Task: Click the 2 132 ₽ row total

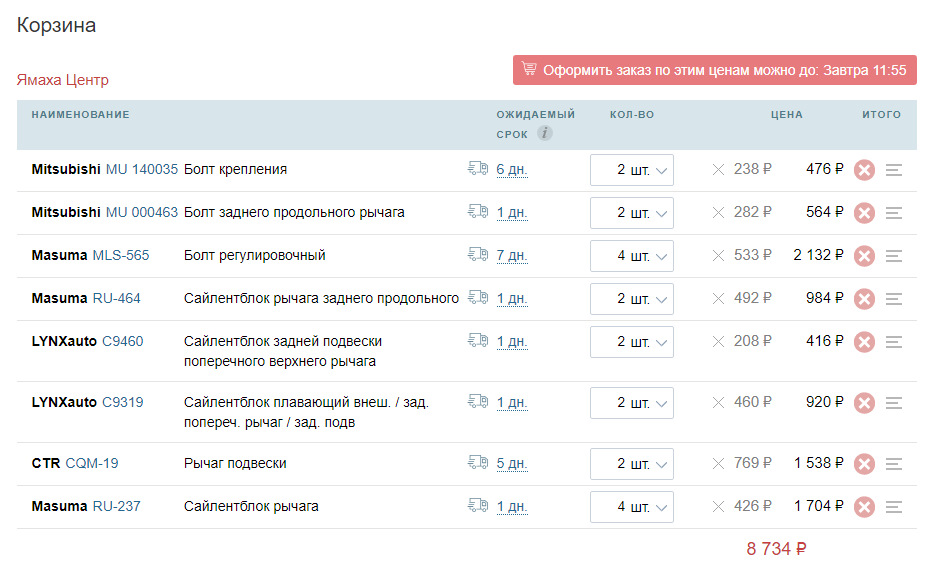Action: pyautogui.click(x=818, y=255)
